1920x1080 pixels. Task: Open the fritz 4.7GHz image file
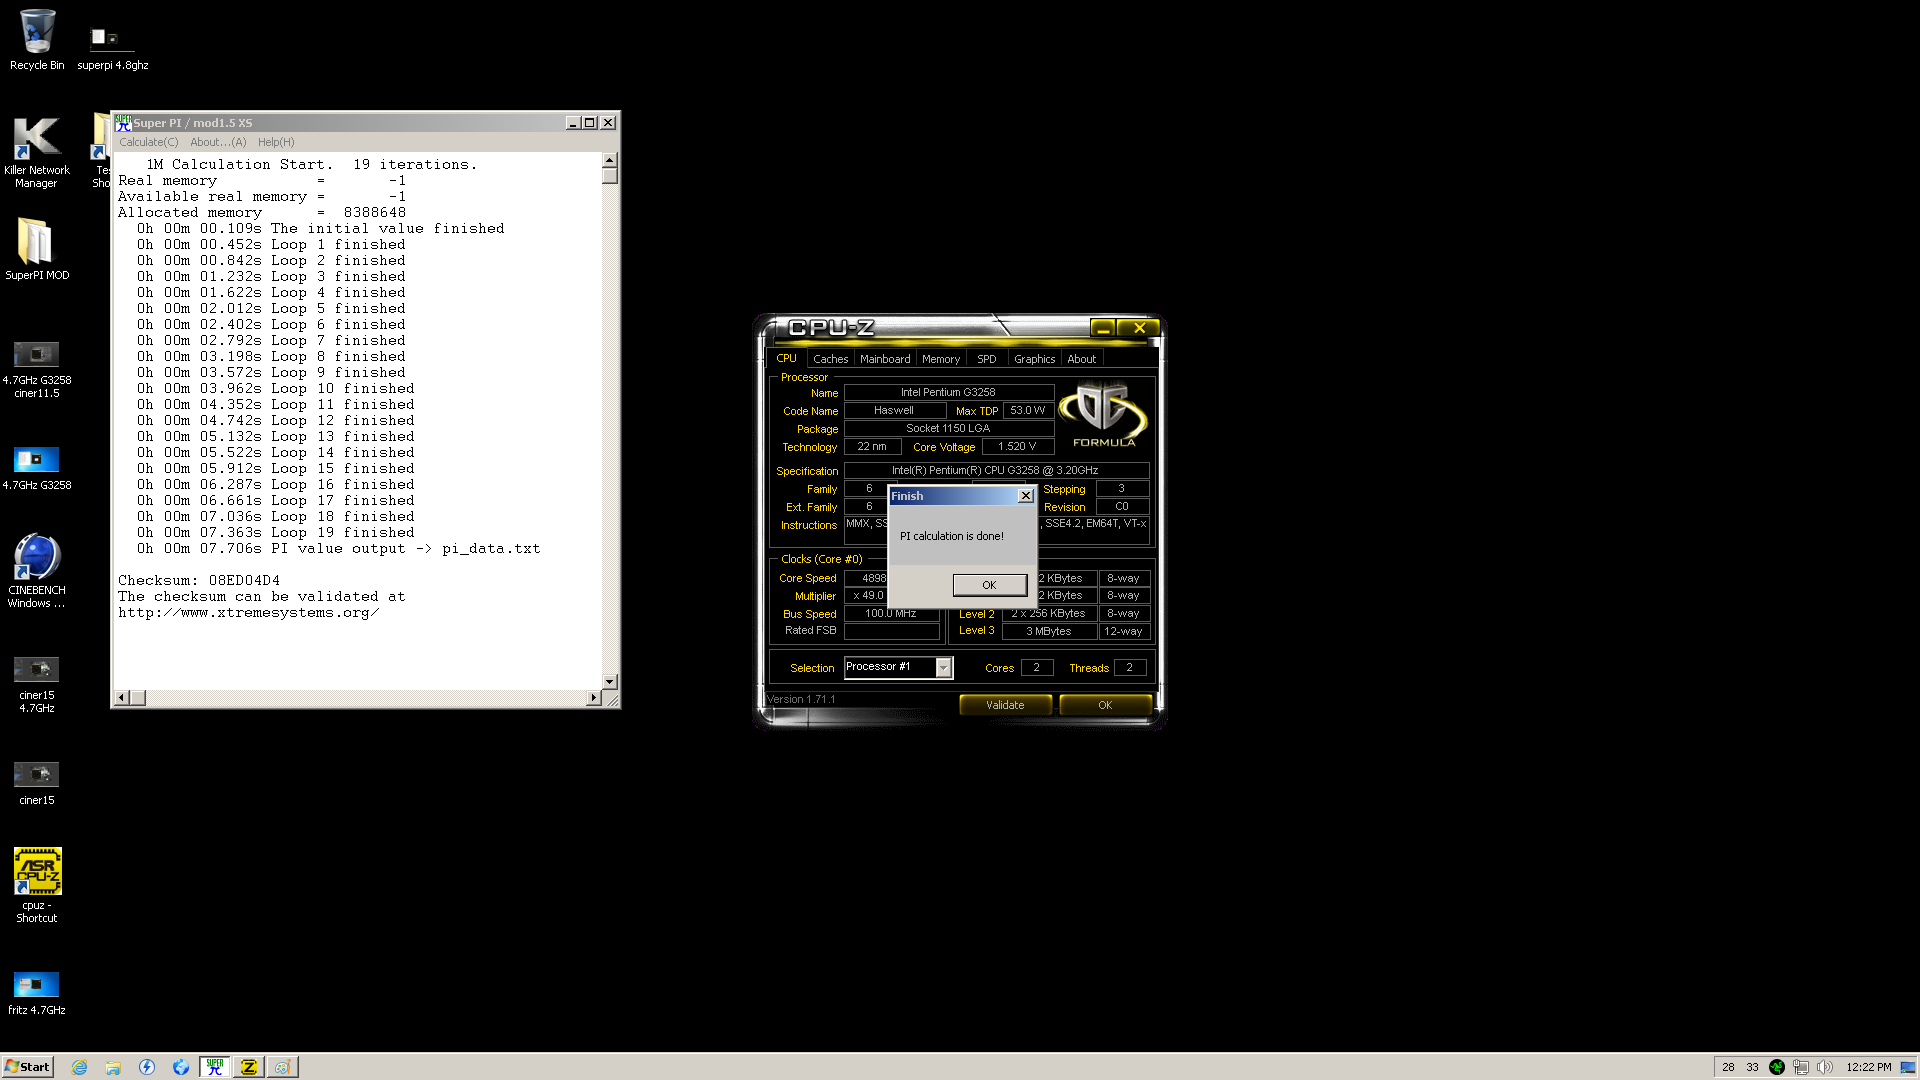37,993
